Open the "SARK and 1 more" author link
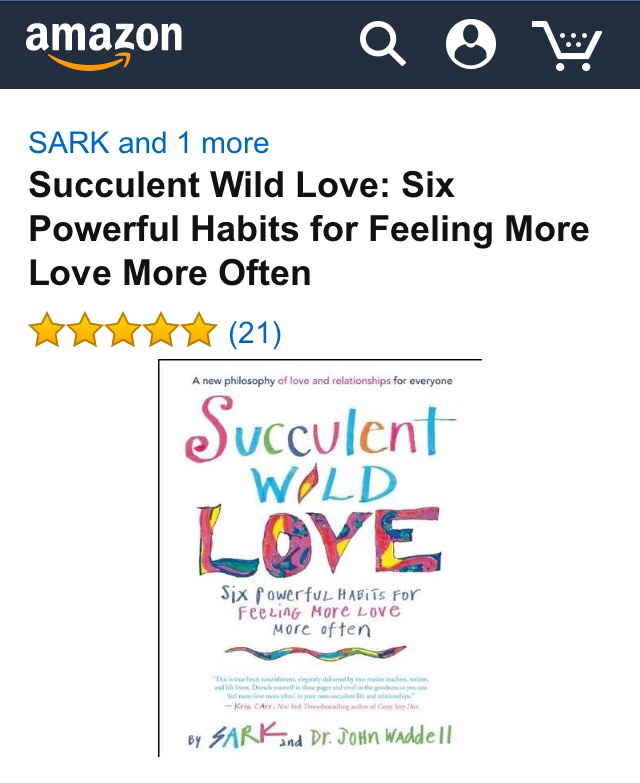The height and width of the screenshot is (783, 640). [149, 143]
